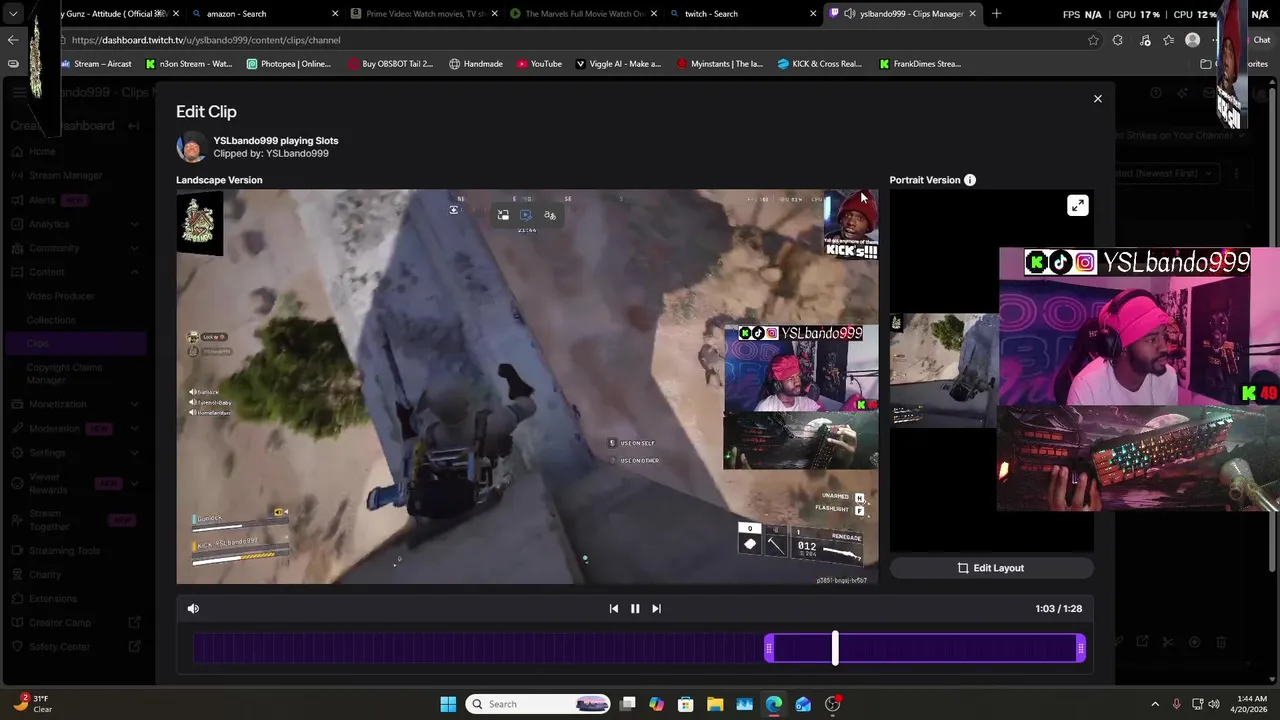The image size is (1280, 720).
Task: Click the dashboard.twitch.tv address bar
Action: (570, 40)
